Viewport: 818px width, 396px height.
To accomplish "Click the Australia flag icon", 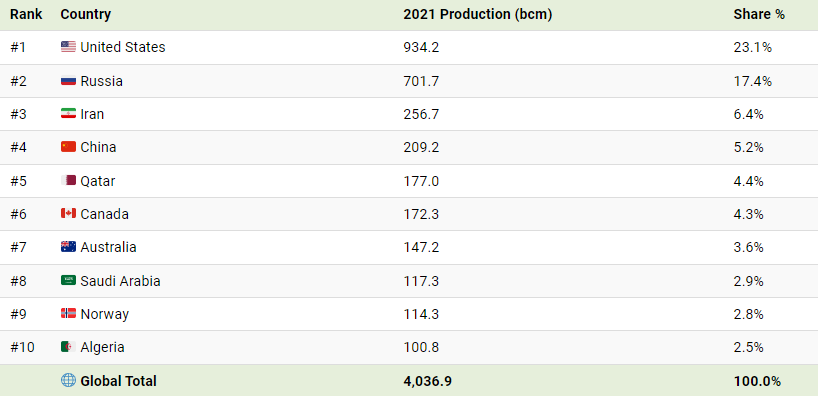I will (68, 247).
